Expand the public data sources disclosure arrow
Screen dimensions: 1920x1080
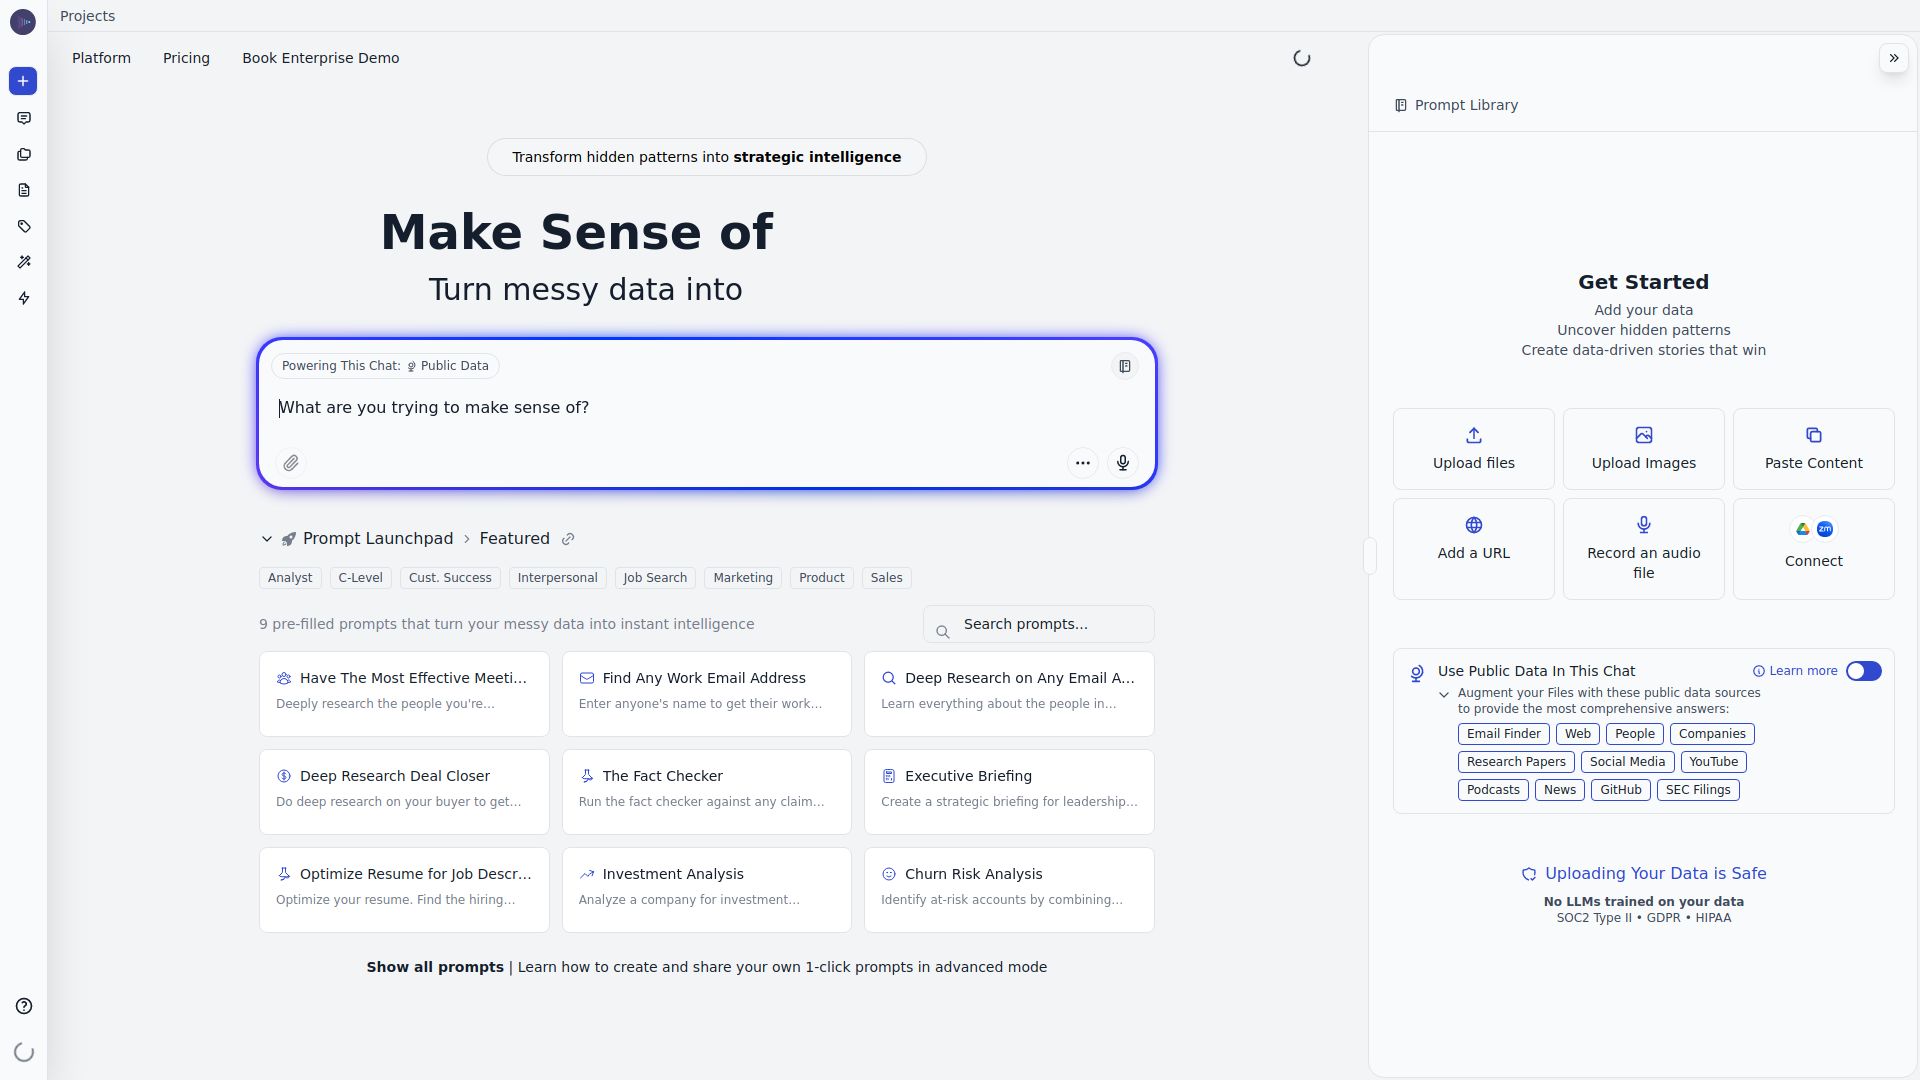[x=1444, y=693]
